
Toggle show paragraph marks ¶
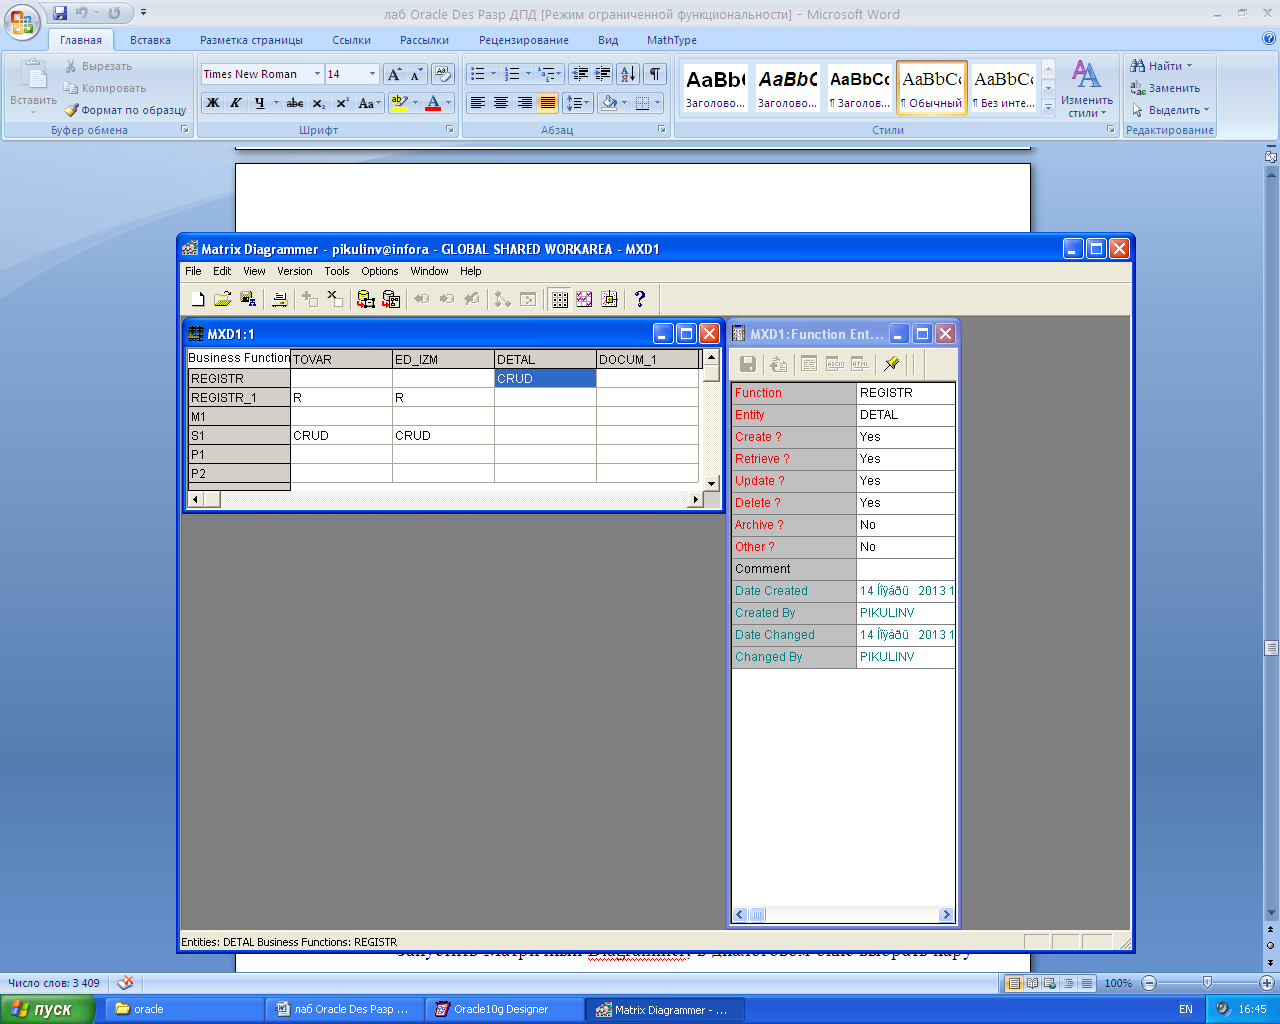655,74
